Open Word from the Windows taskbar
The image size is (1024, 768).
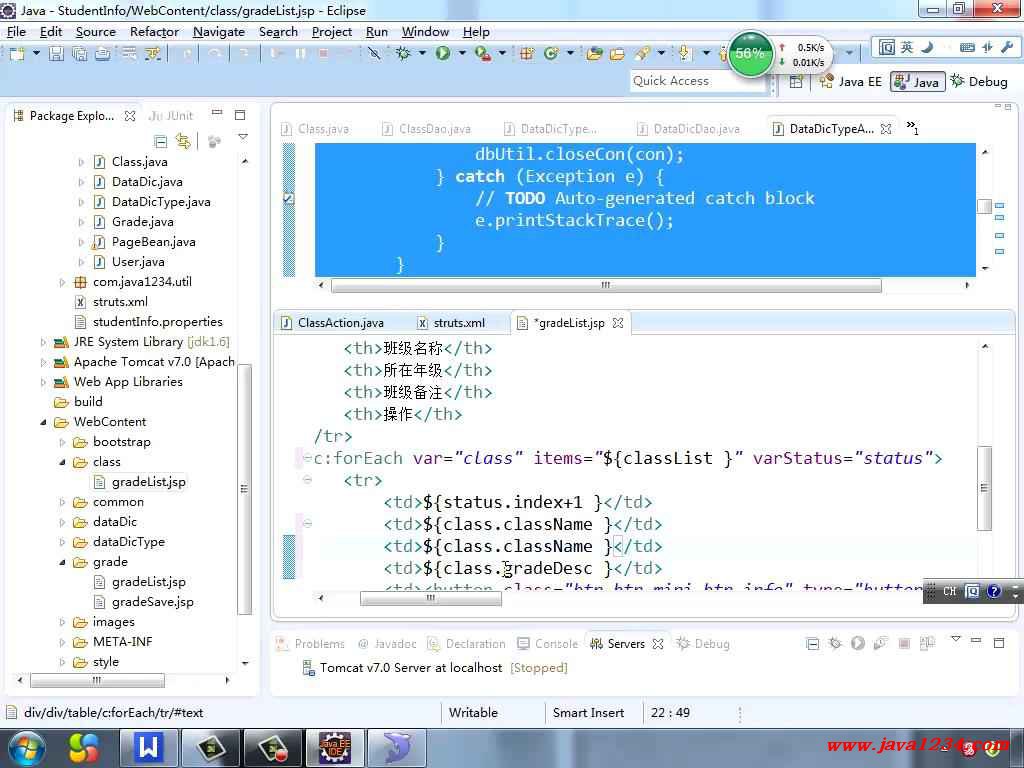[x=148, y=747]
